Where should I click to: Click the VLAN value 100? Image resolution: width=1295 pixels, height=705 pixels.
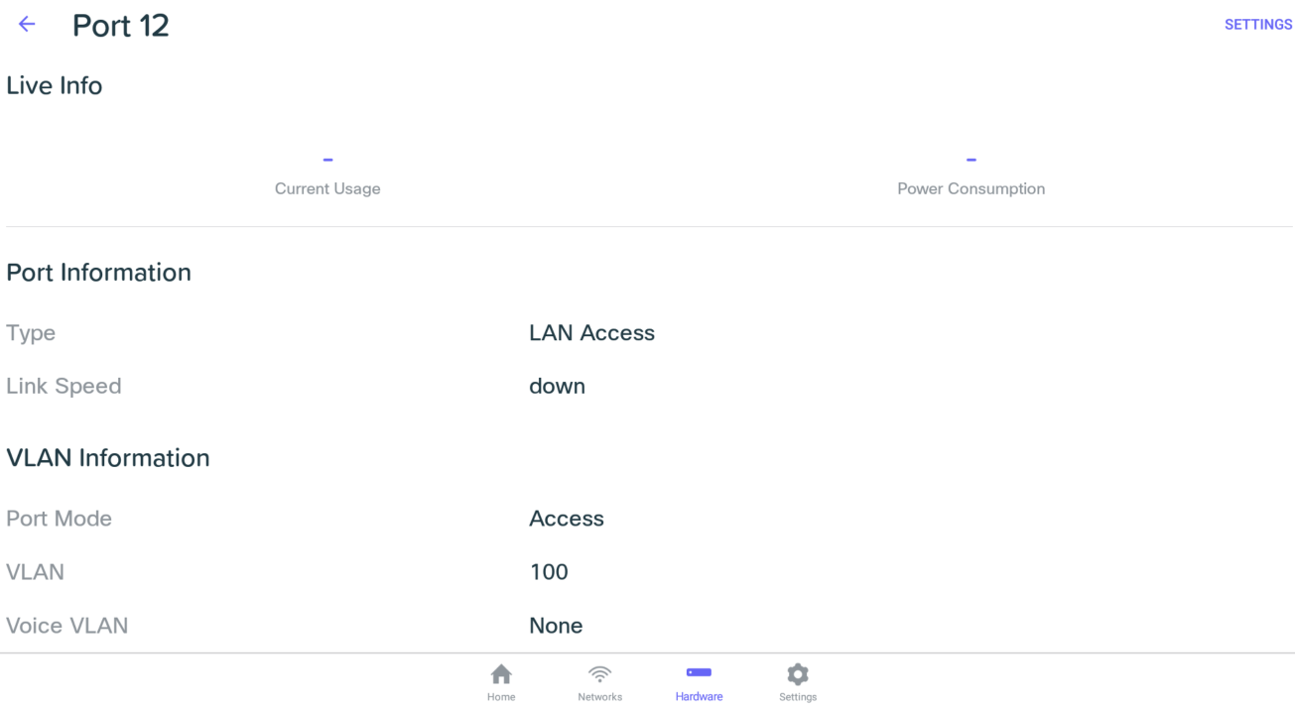click(x=549, y=571)
